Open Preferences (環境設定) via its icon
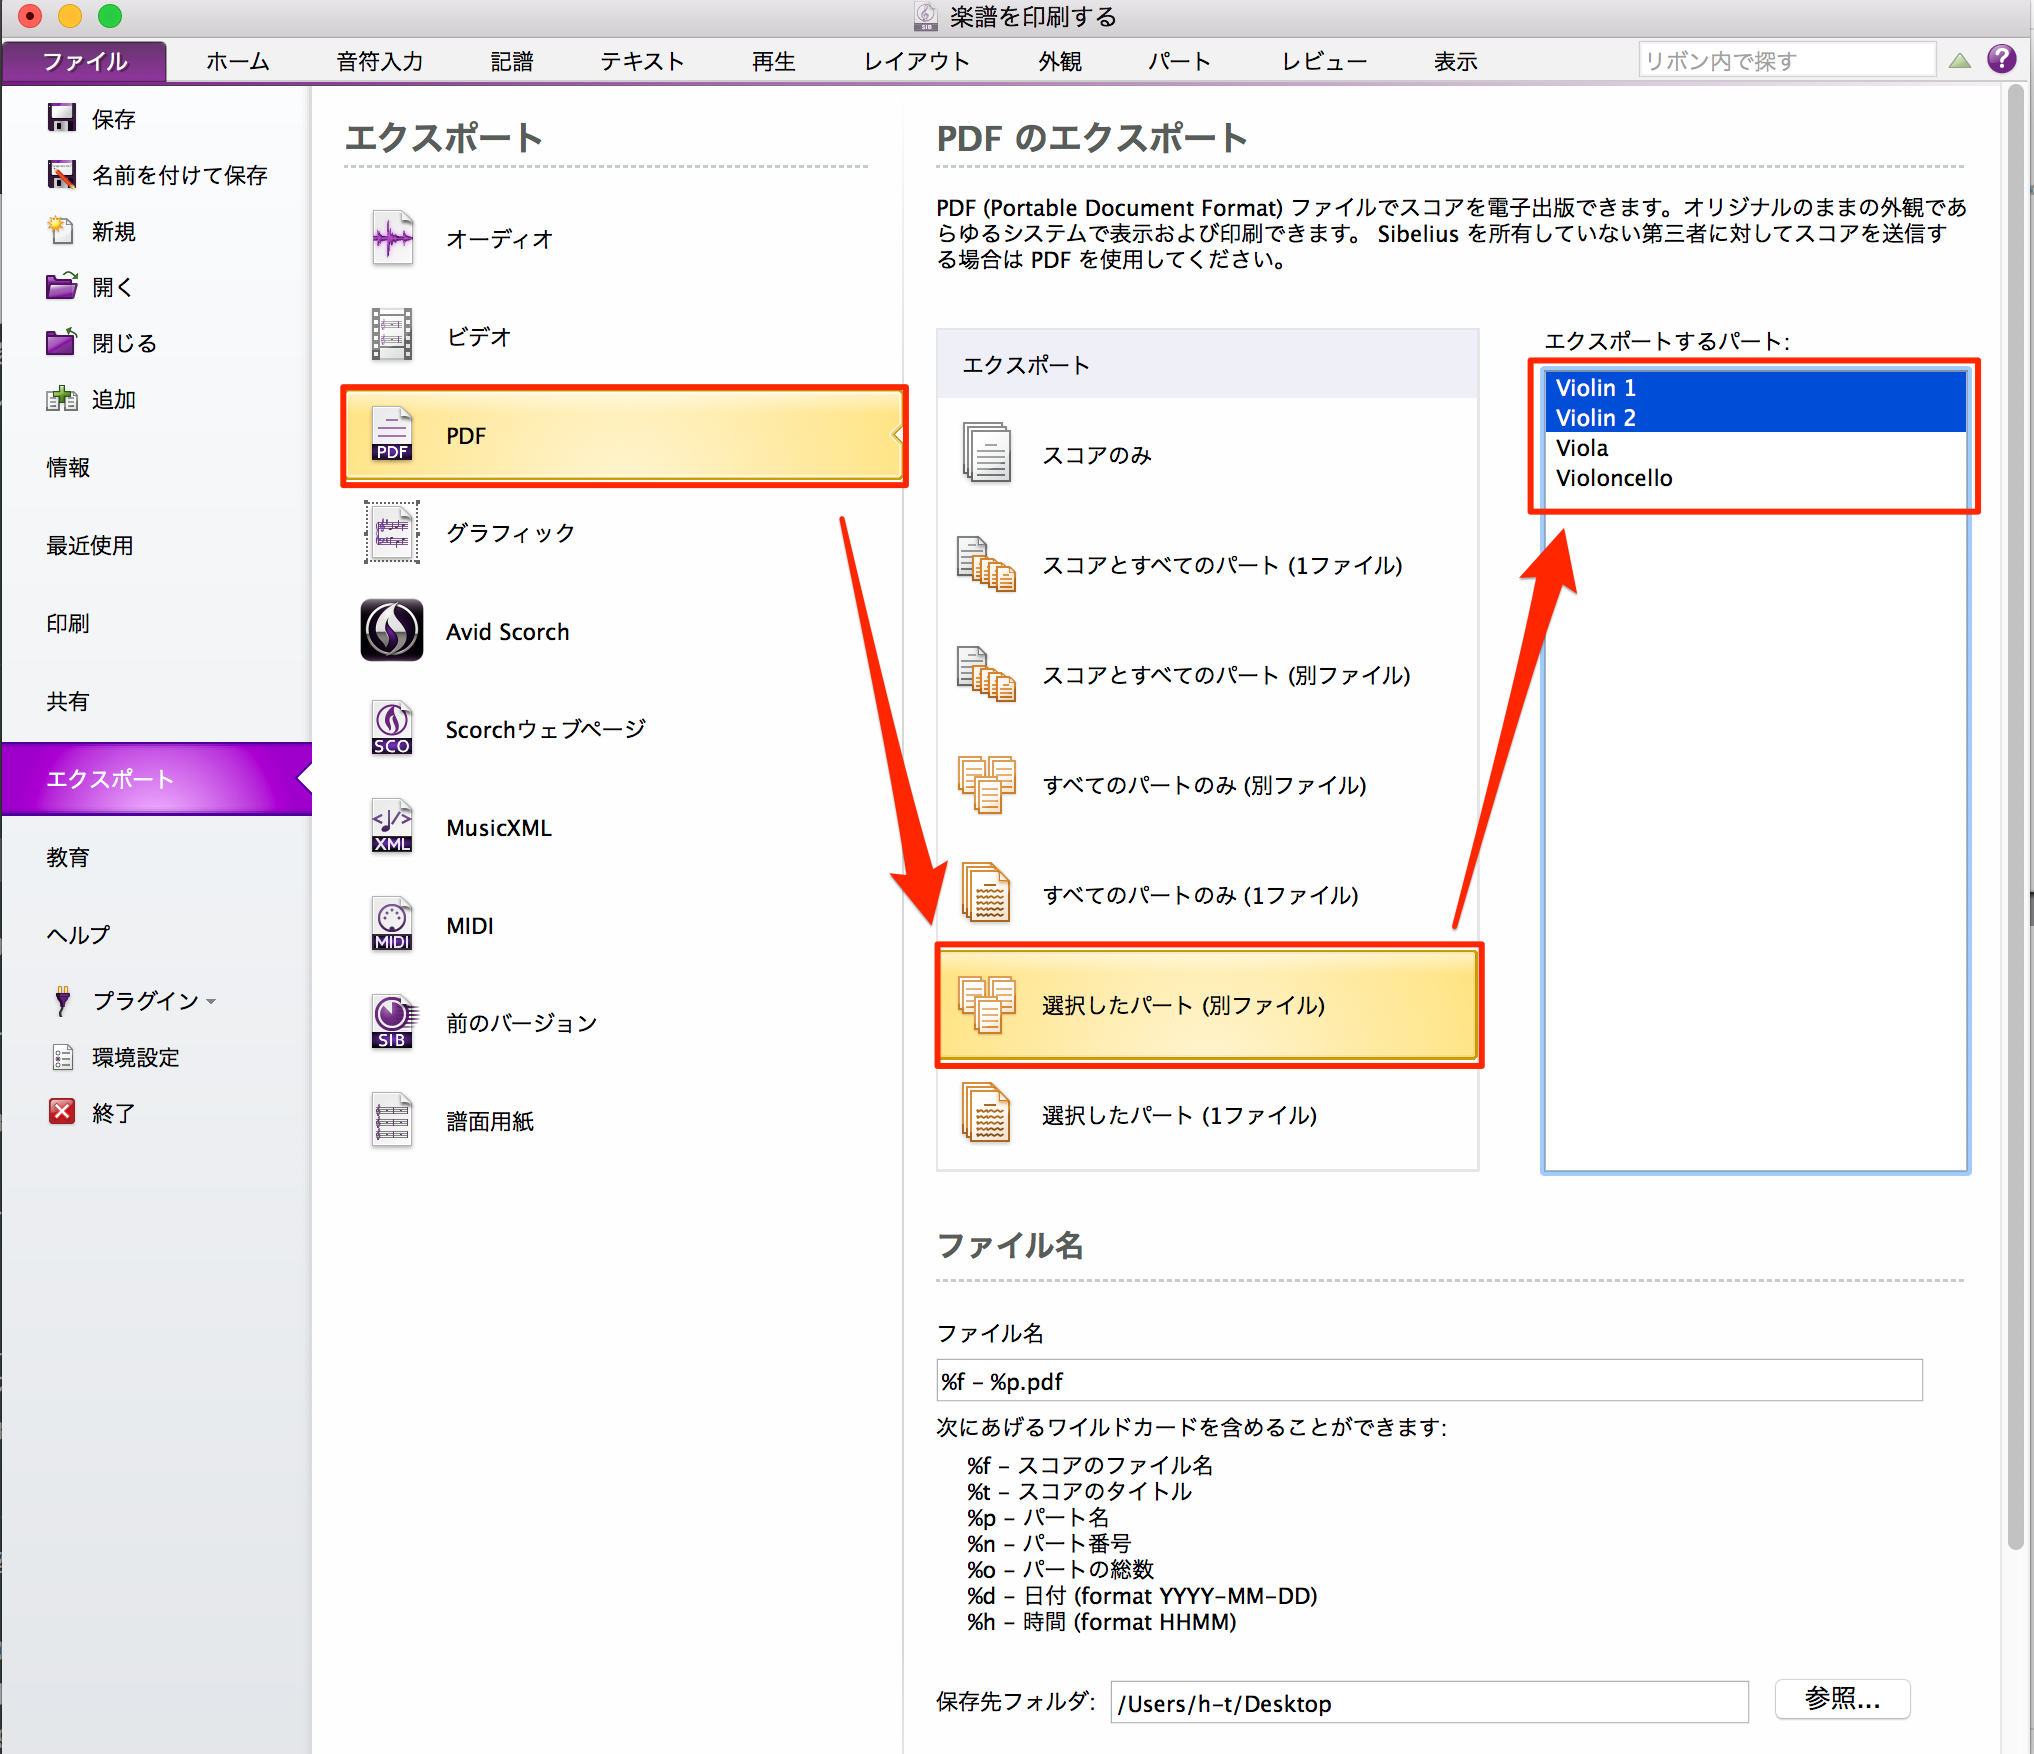2034x1754 pixels. coord(62,1056)
